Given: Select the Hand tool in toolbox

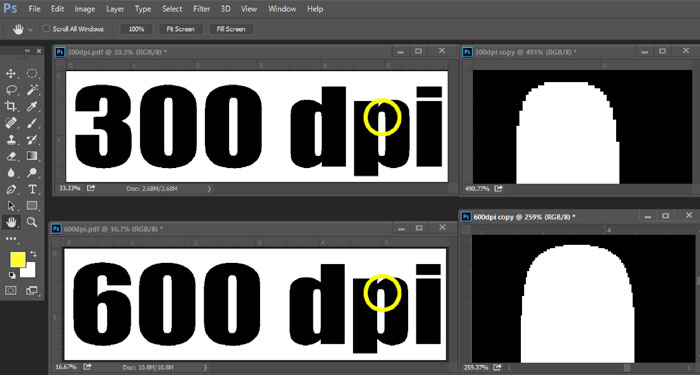Looking at the screenshot, I should click(x=11, y=222).
